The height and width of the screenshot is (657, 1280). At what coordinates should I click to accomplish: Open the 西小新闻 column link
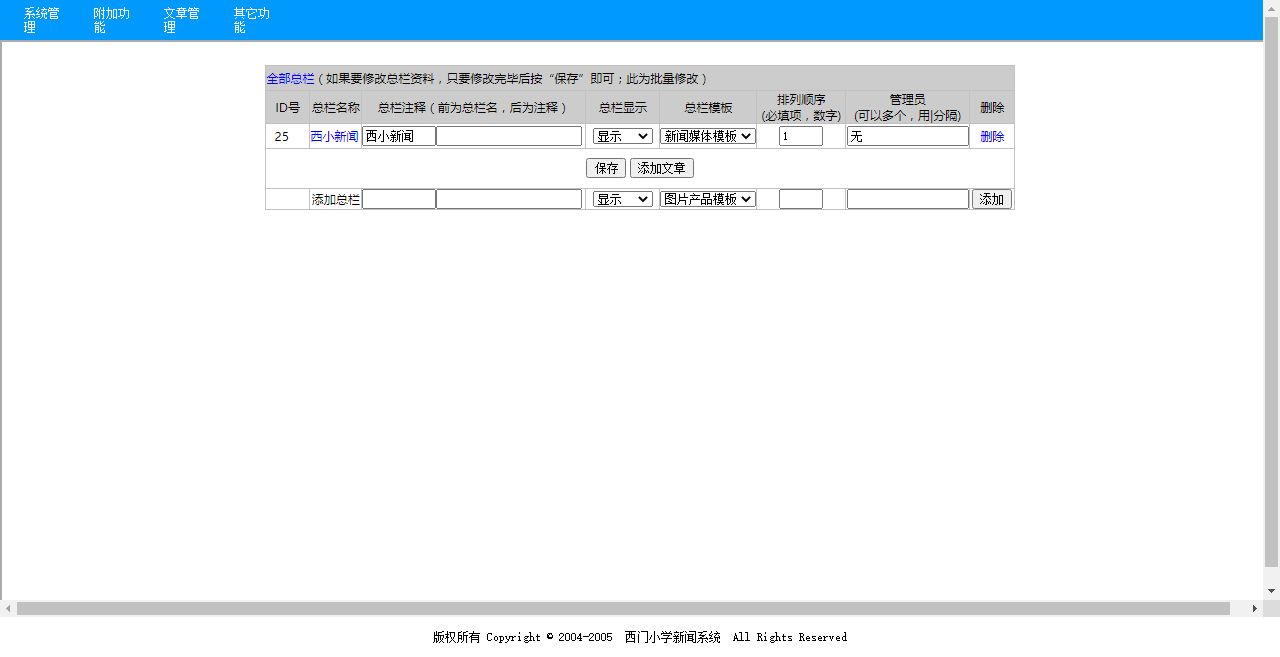click(x=334, y=136)
